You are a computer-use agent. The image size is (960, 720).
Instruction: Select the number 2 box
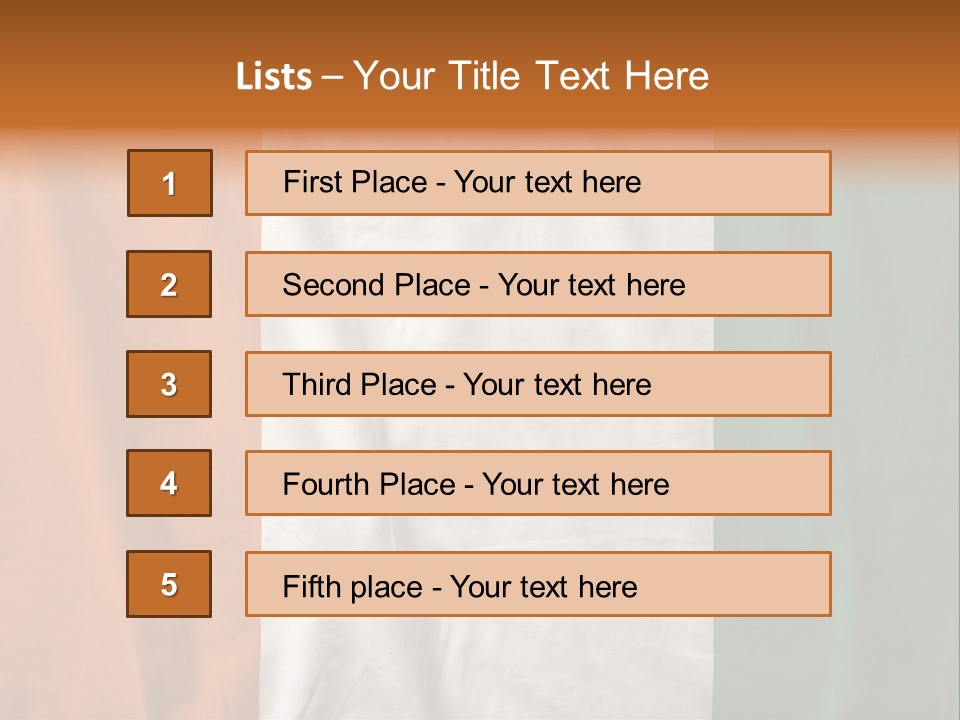tap(169, 284)
